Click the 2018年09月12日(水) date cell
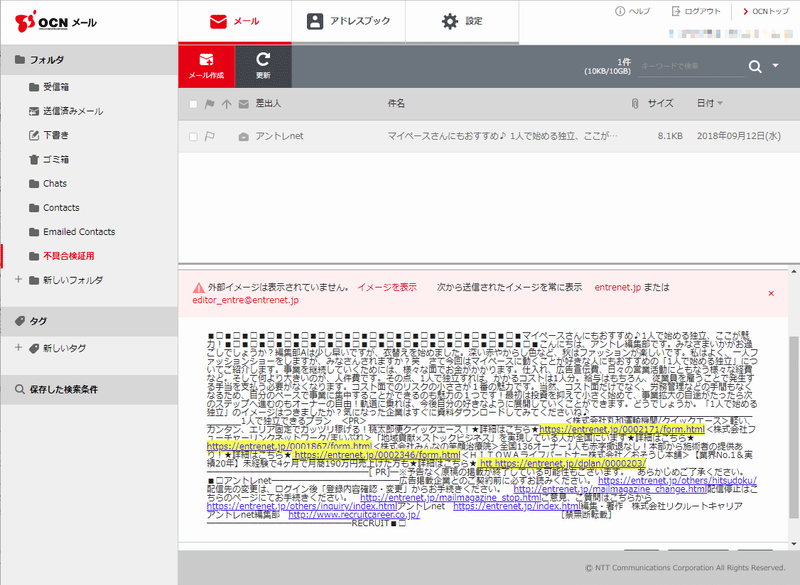The image size is (800, 585). pyautogui.click(x=739, y=136)
